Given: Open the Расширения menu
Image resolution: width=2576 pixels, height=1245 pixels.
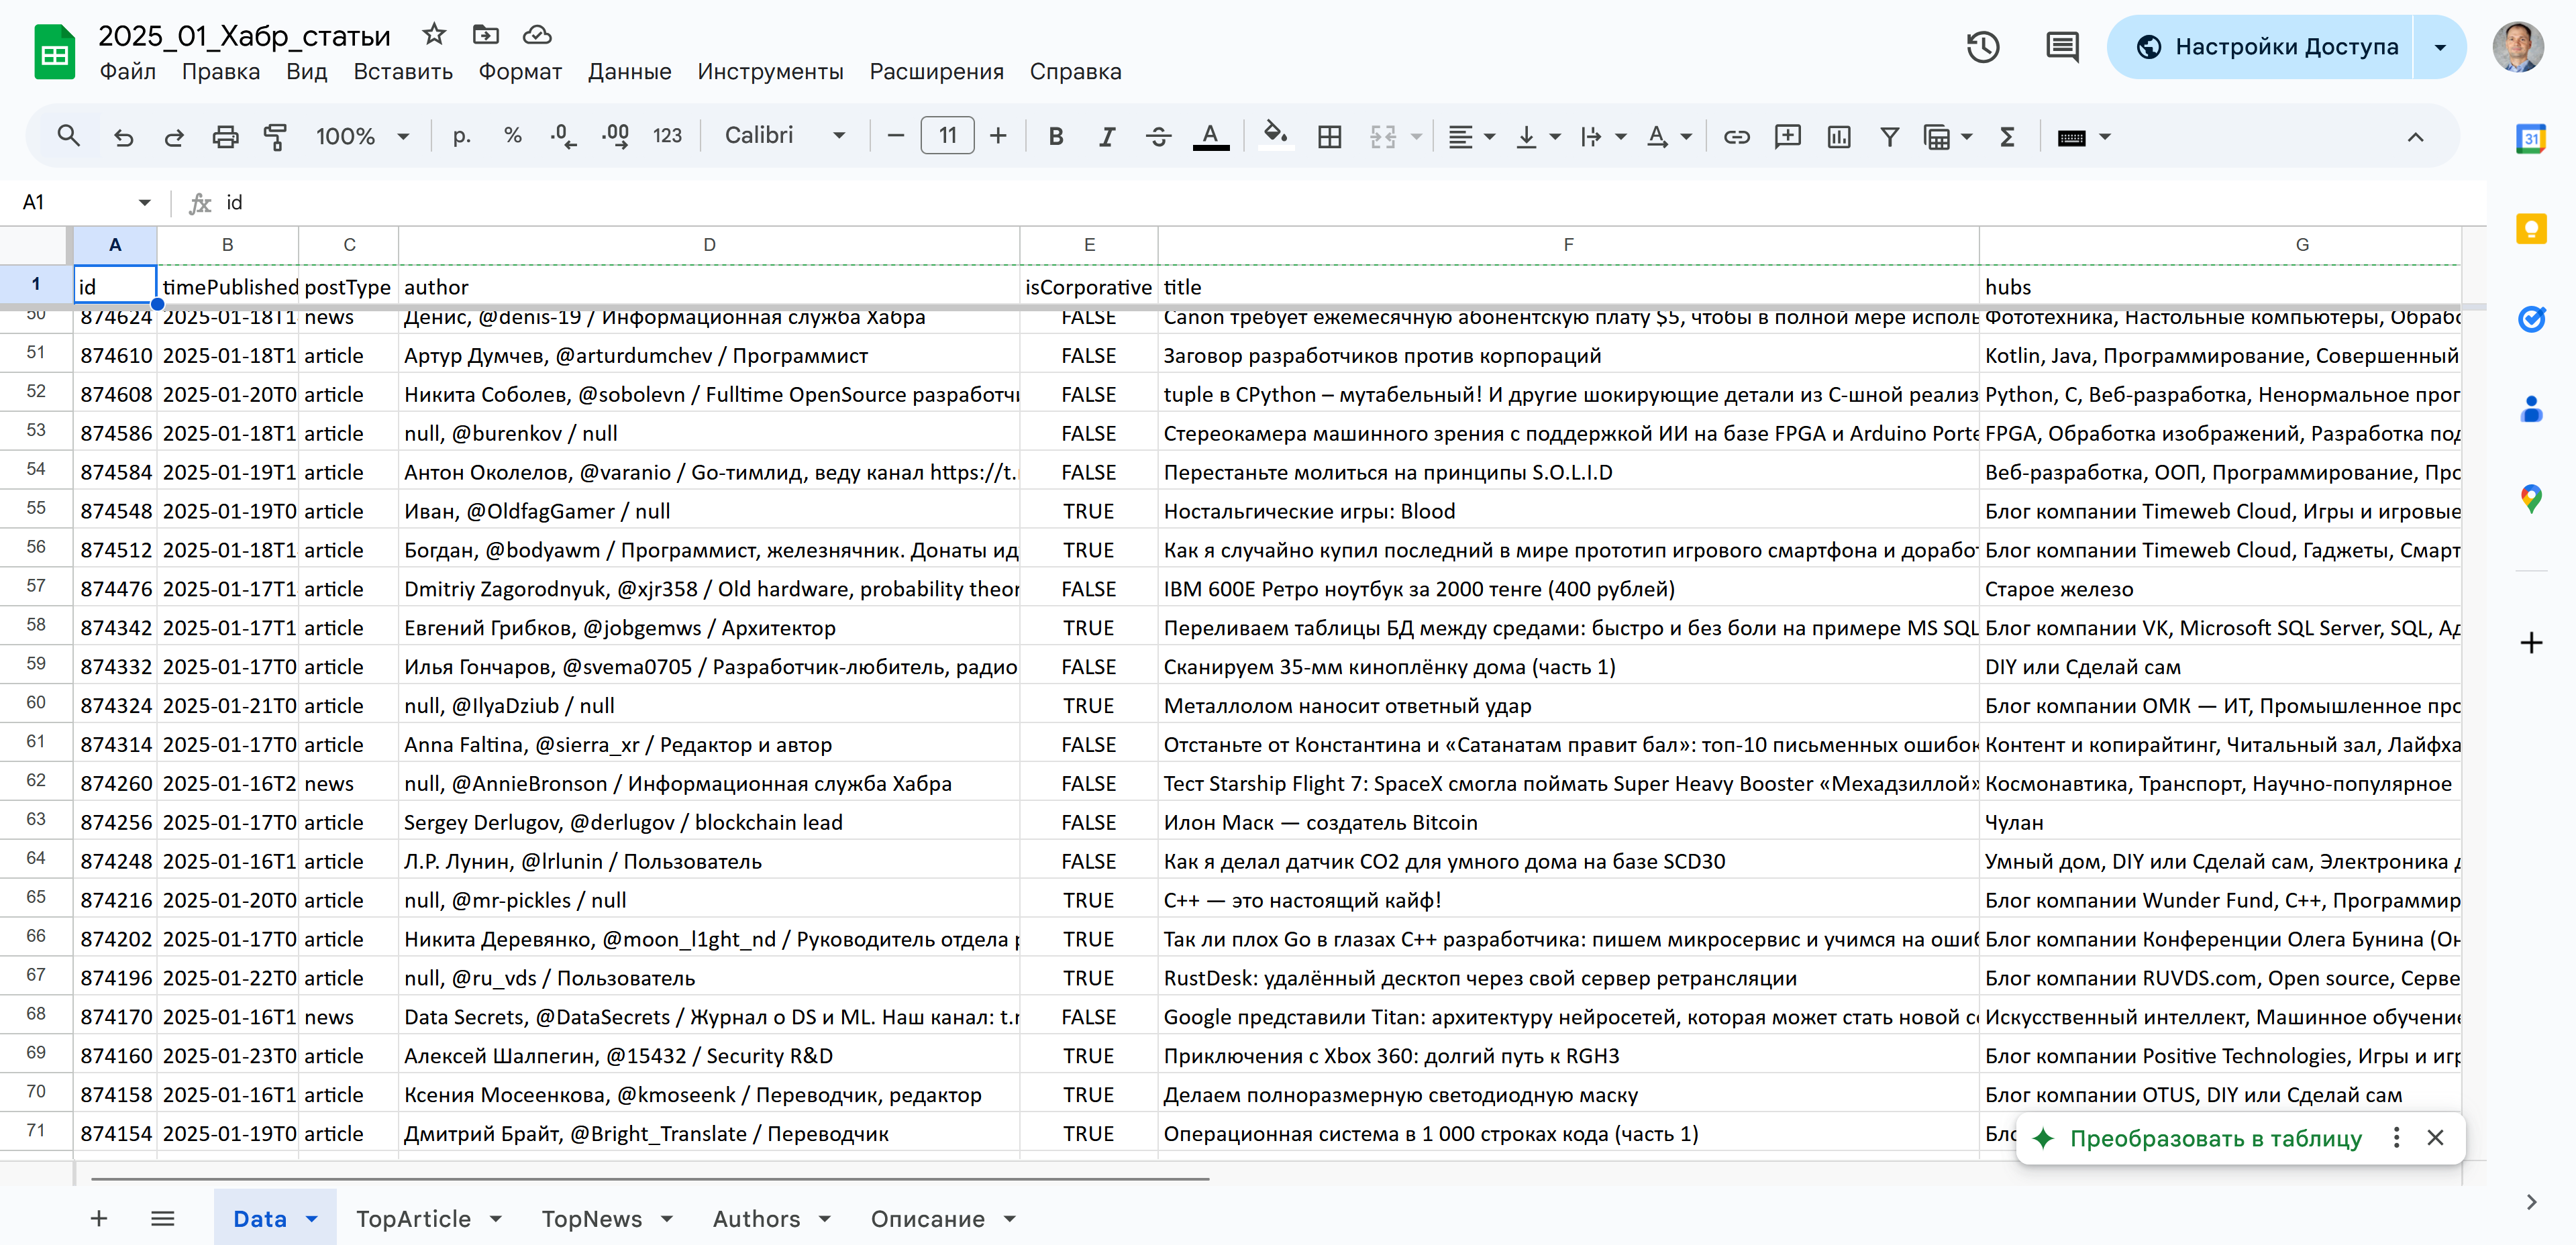Looking at the screenshot, I should coord(936,72).
